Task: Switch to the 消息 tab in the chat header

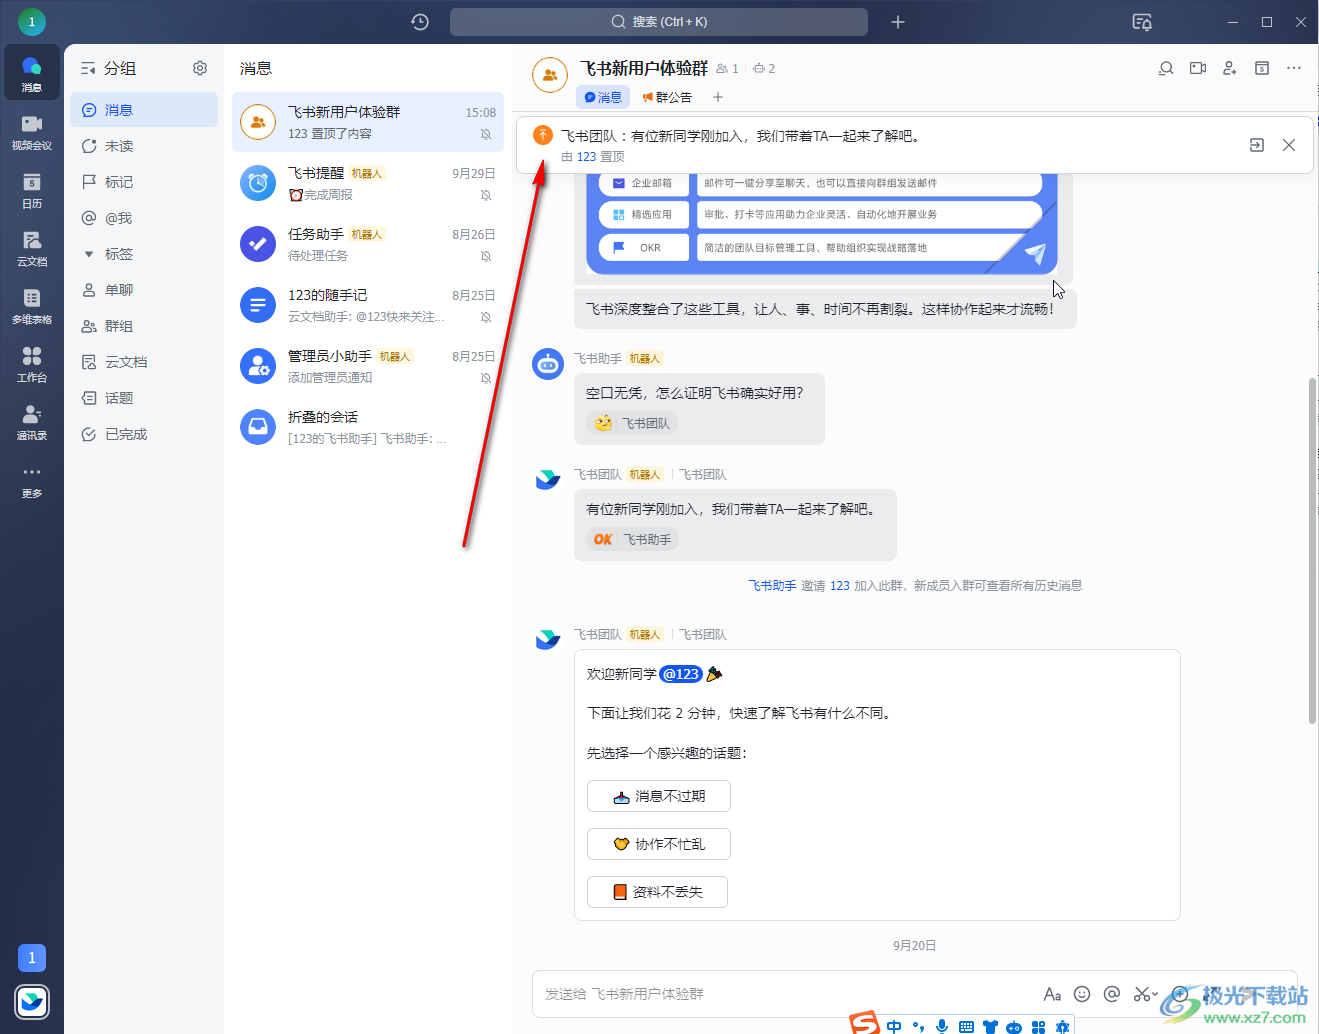Action: 603,97
